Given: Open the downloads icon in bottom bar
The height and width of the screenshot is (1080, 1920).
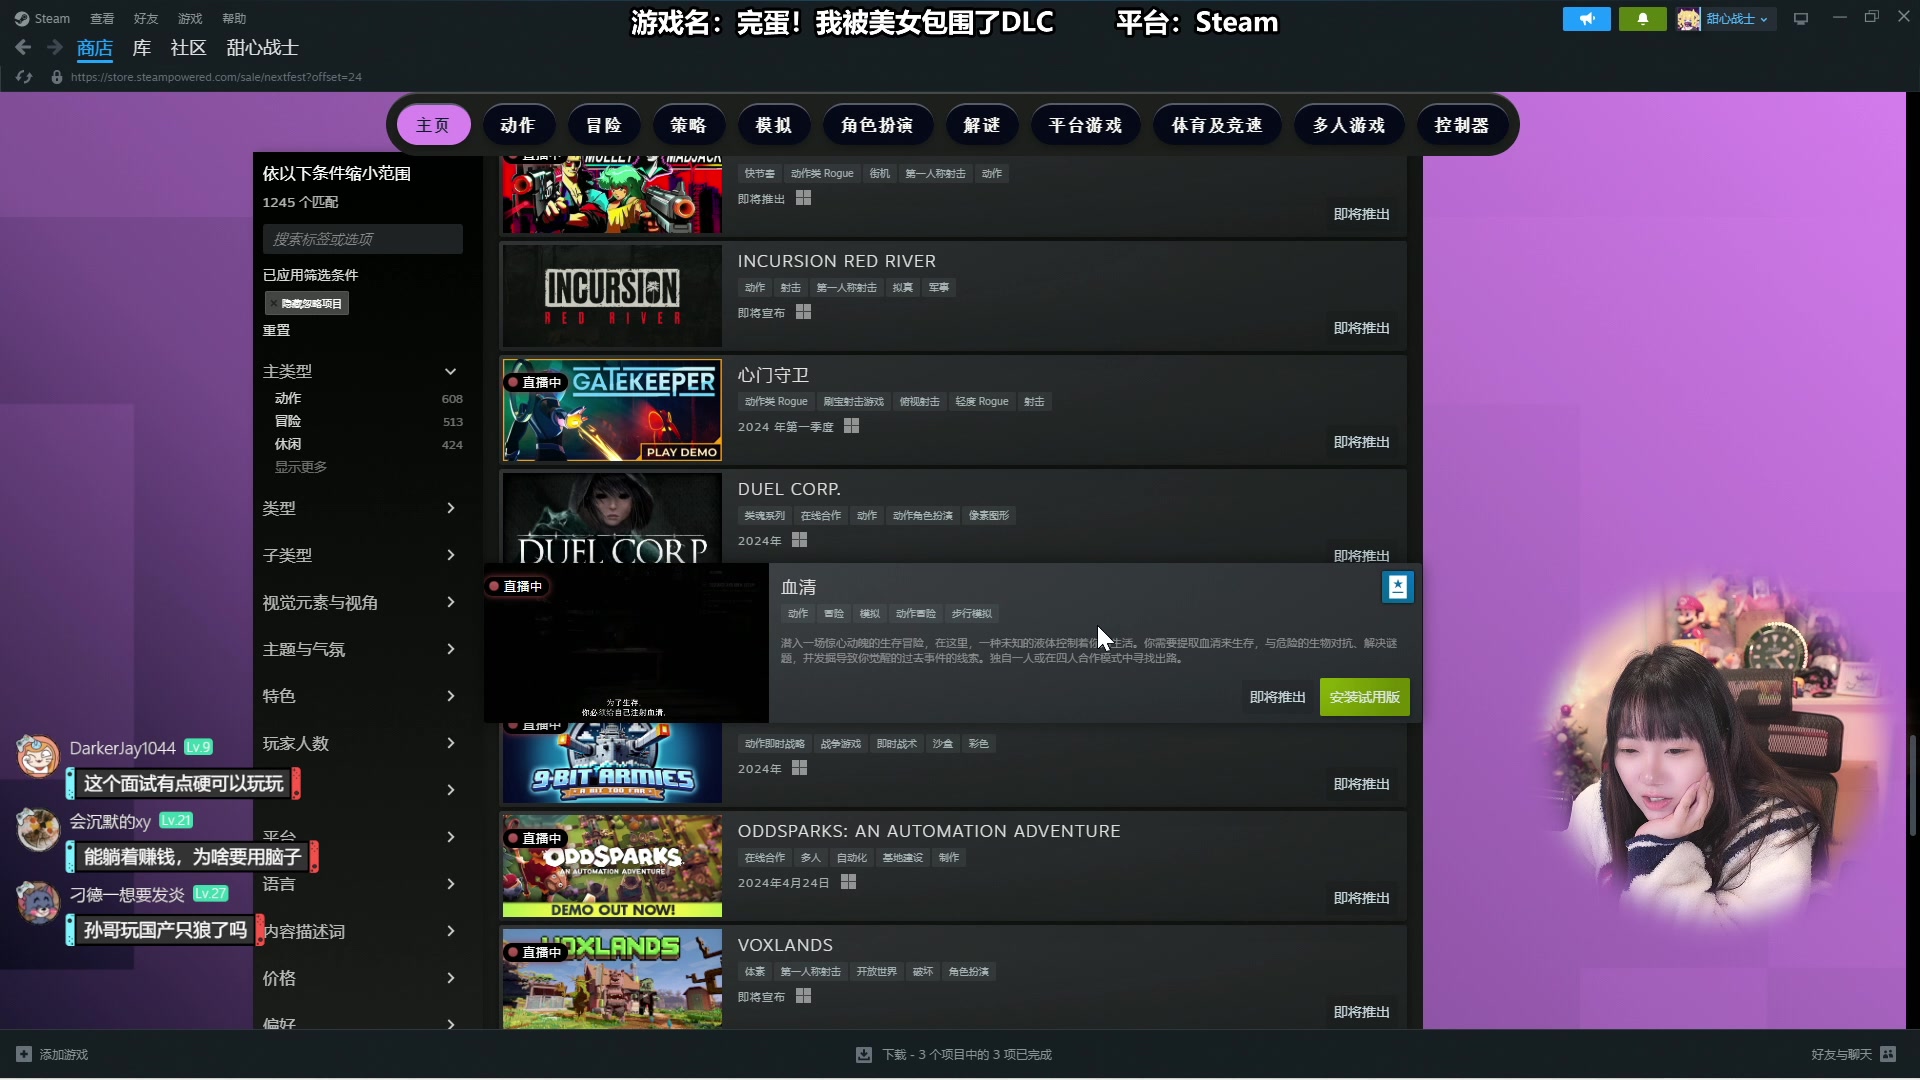Looking at the screenshot, I should [864, 1054].
